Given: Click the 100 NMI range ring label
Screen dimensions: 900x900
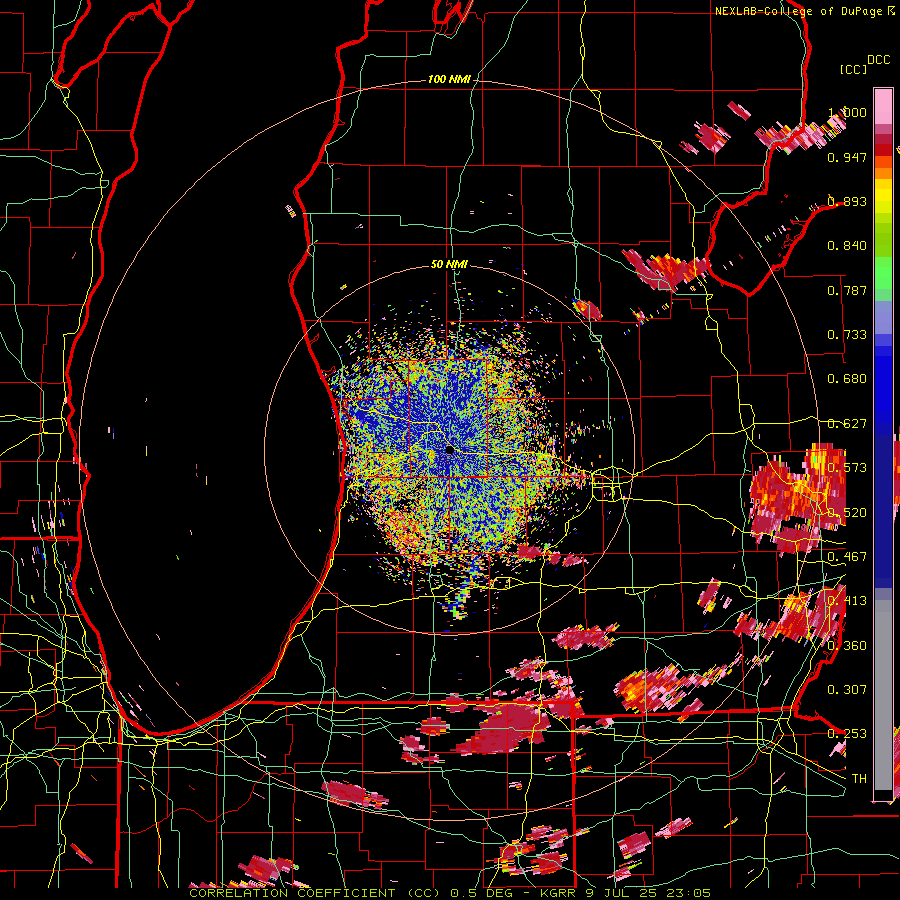Looking at the screenshot, I should pos(449,79).
